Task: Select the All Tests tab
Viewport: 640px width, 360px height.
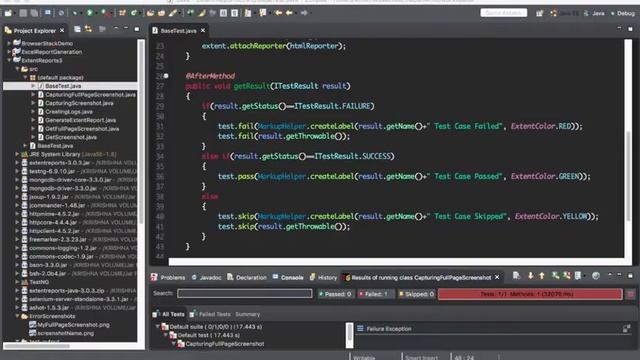Action: pos(169,314)
